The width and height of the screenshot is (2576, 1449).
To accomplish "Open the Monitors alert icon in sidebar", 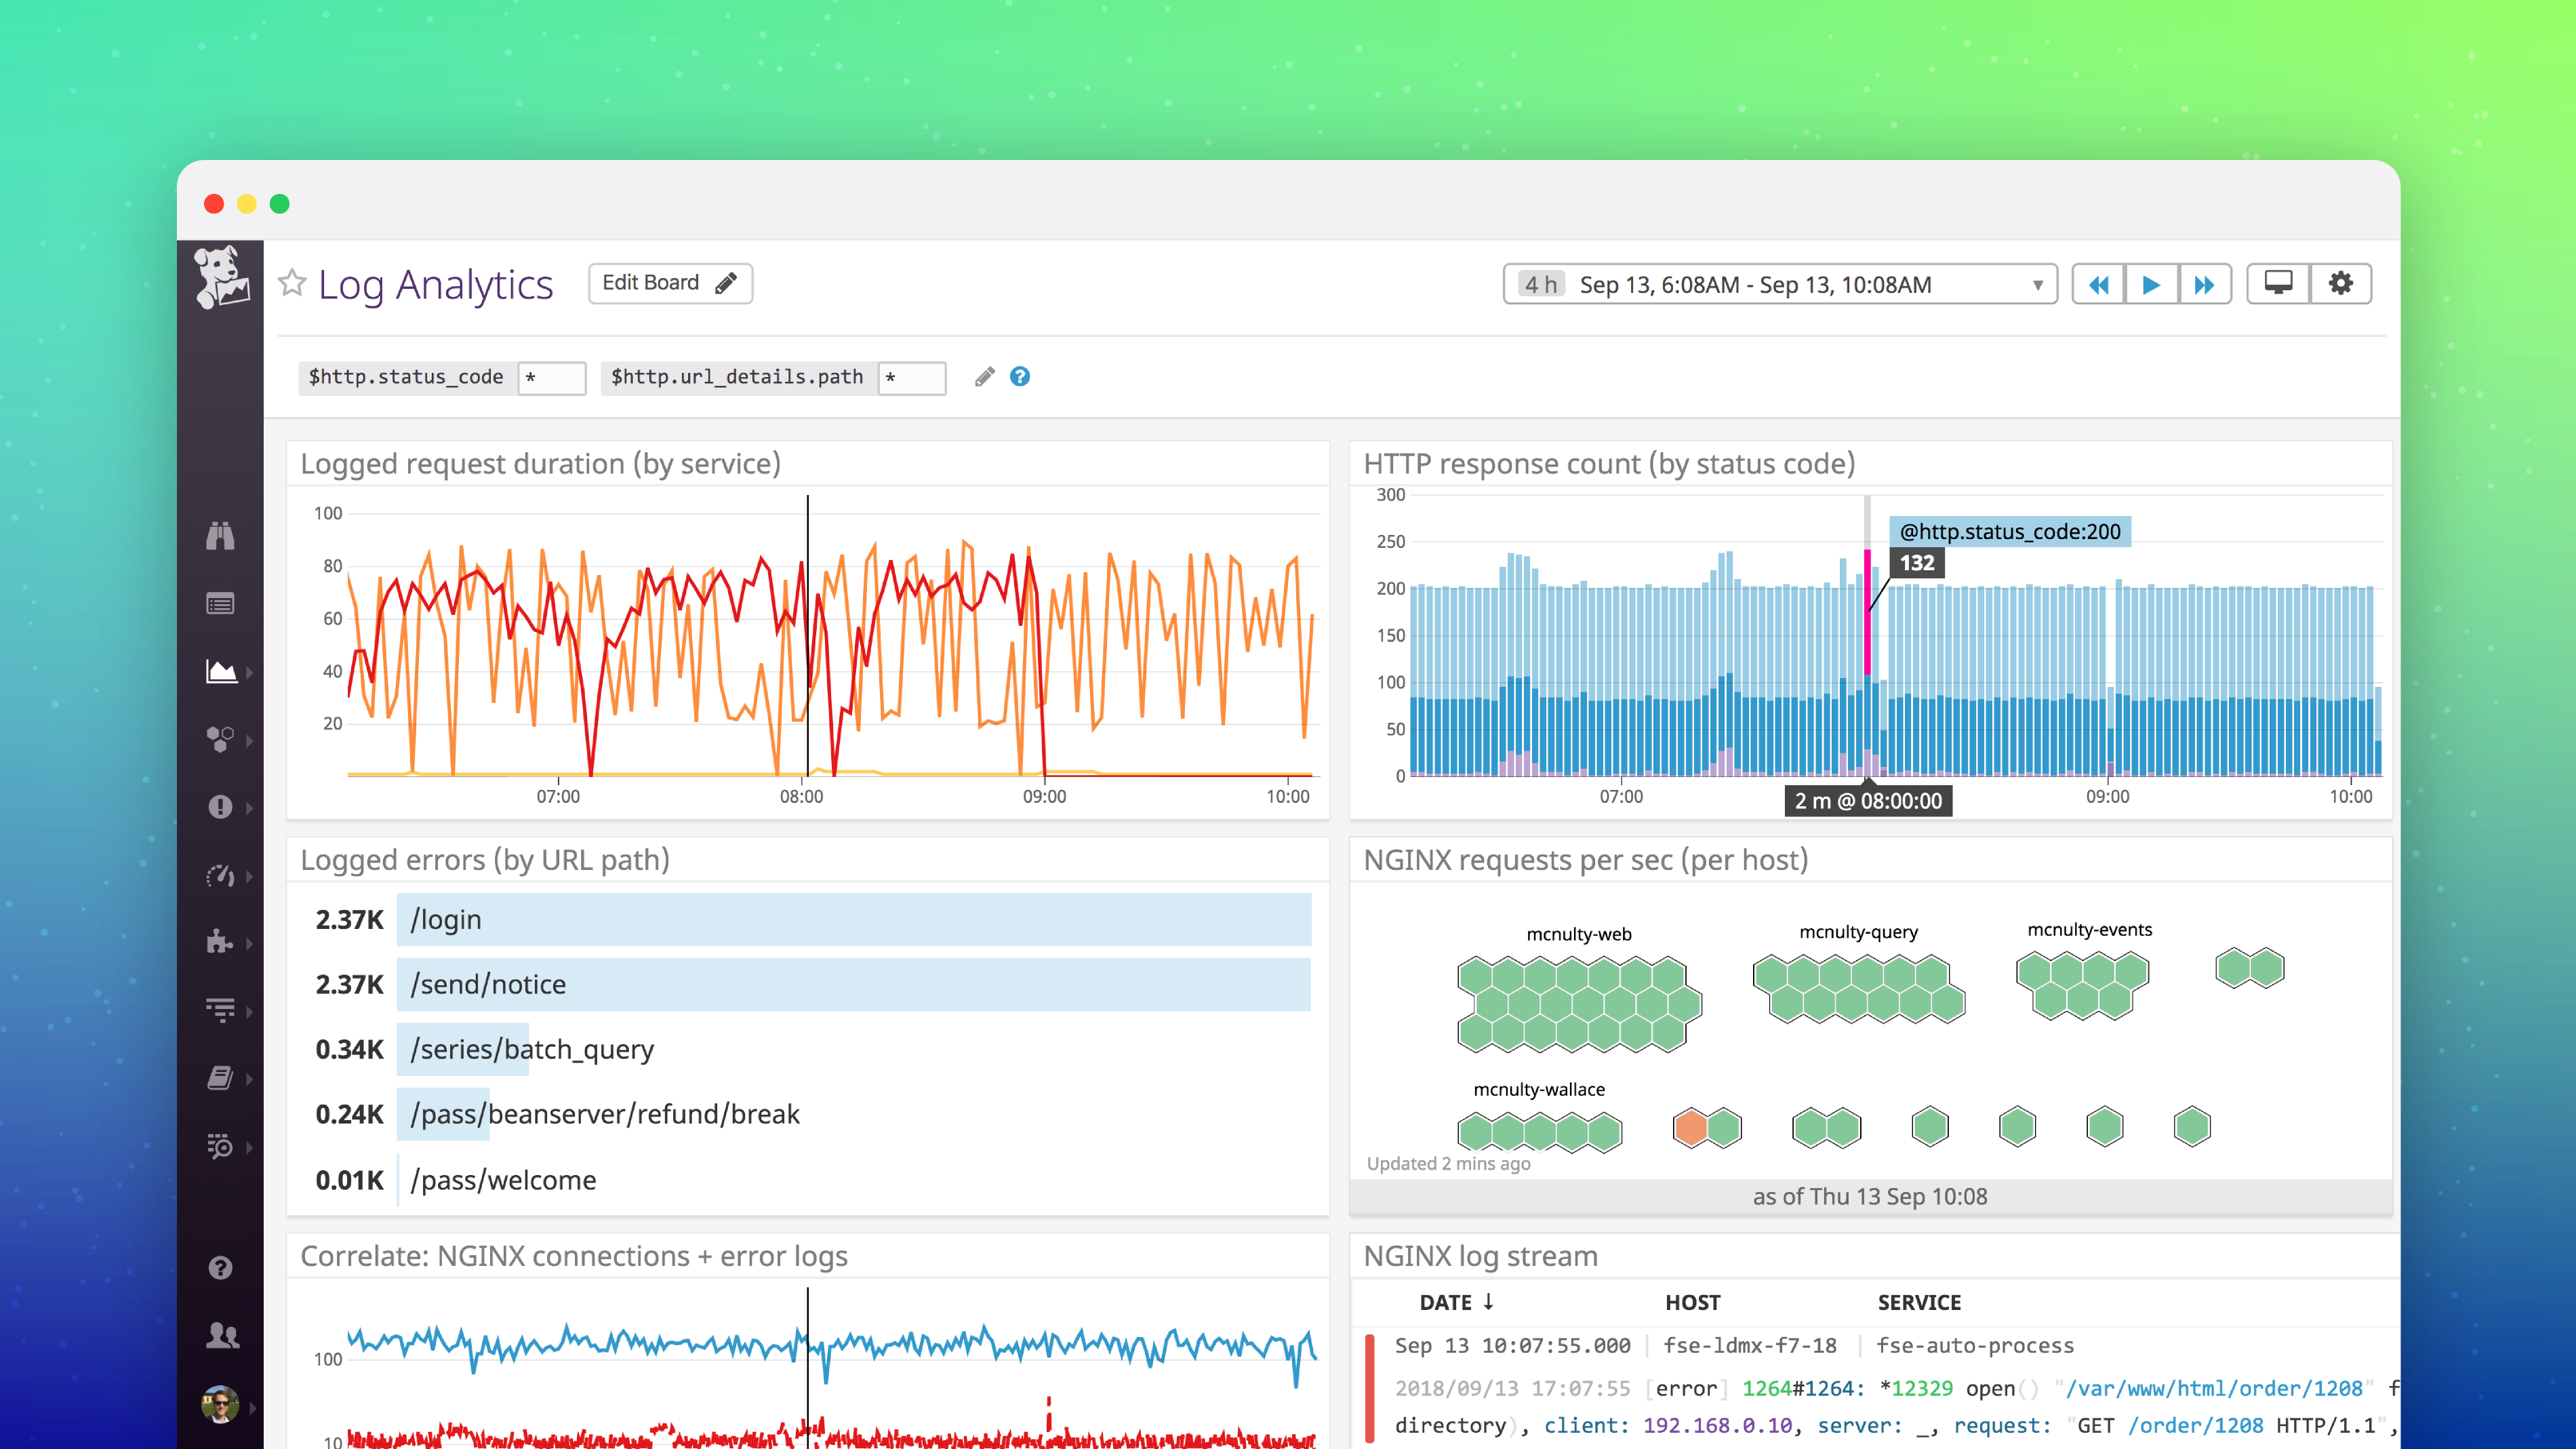I will (222, 807).
